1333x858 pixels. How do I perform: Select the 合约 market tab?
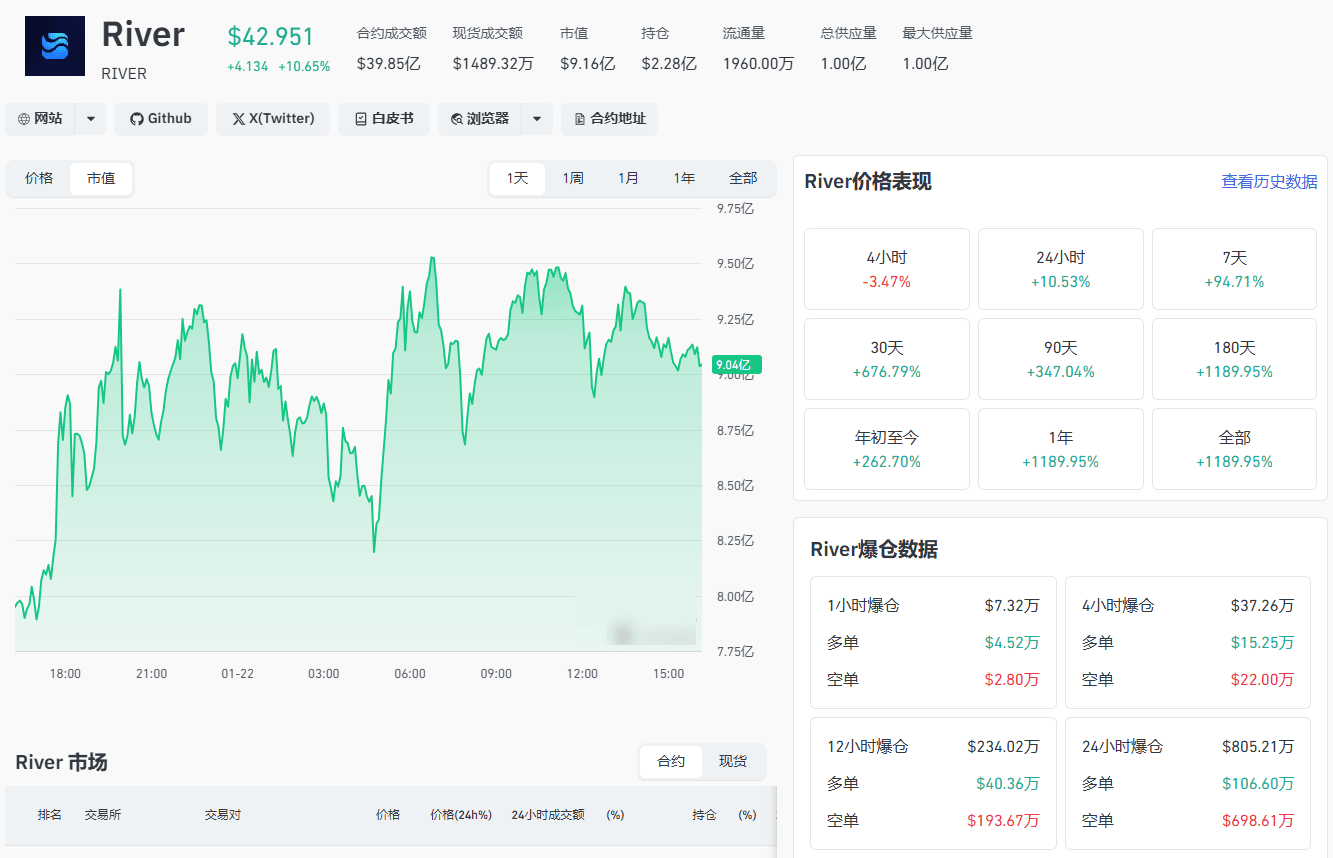(x=671, y=761)
